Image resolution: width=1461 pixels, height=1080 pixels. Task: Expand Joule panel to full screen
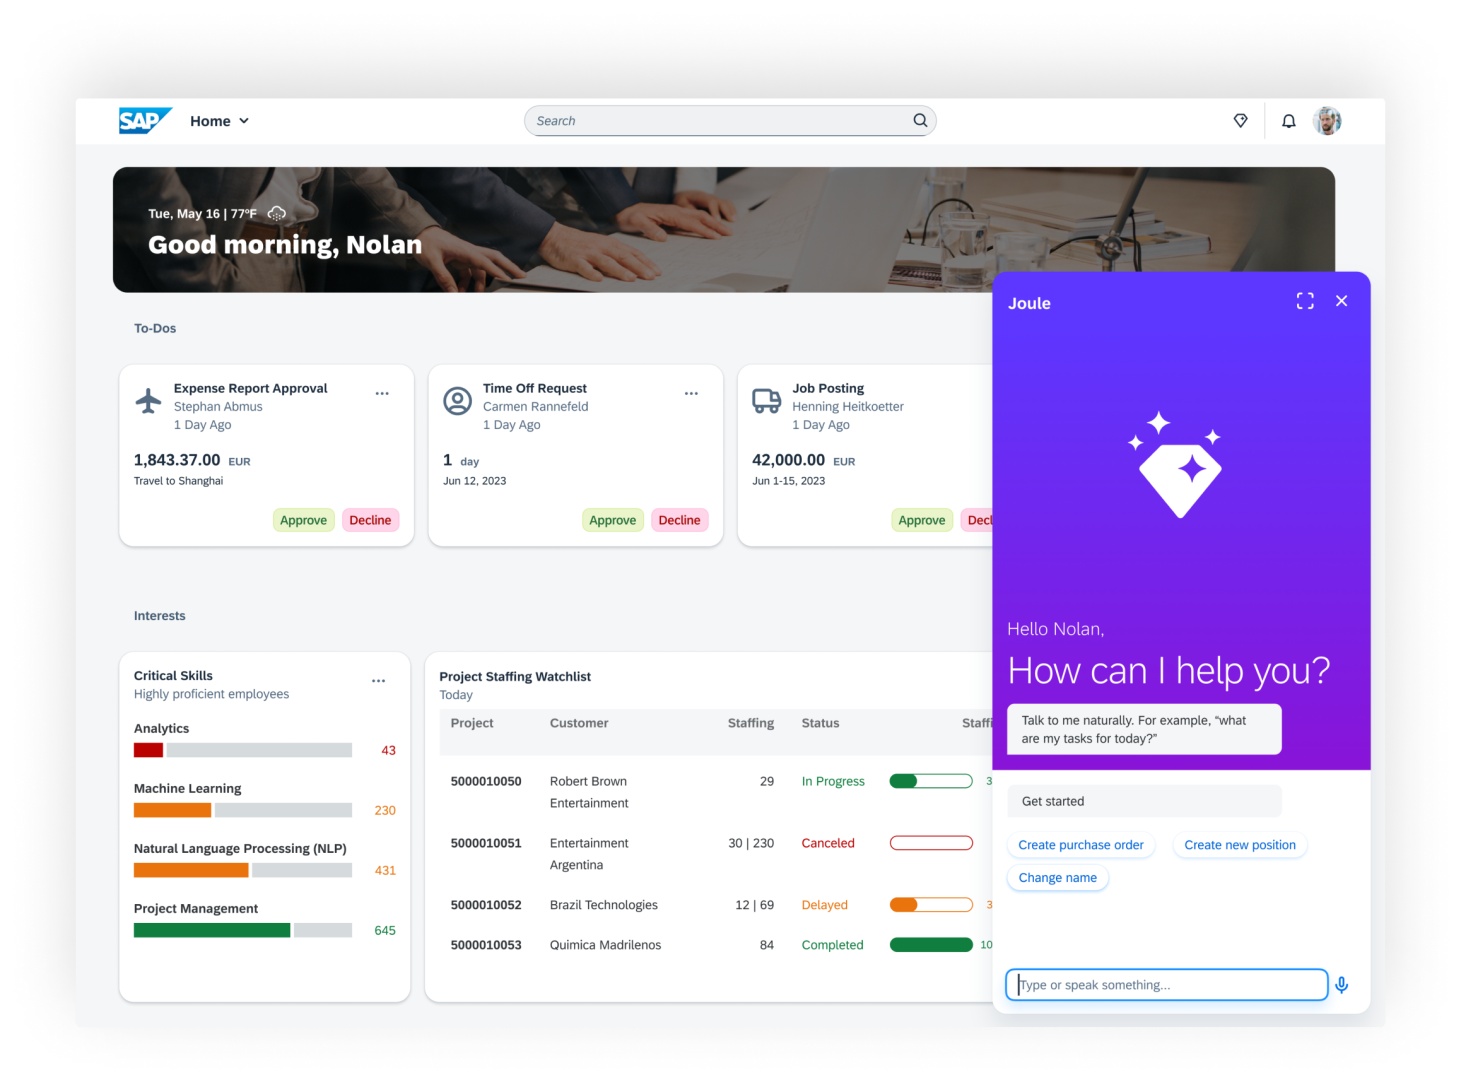pyautogui.click(x=1304, y=301)
